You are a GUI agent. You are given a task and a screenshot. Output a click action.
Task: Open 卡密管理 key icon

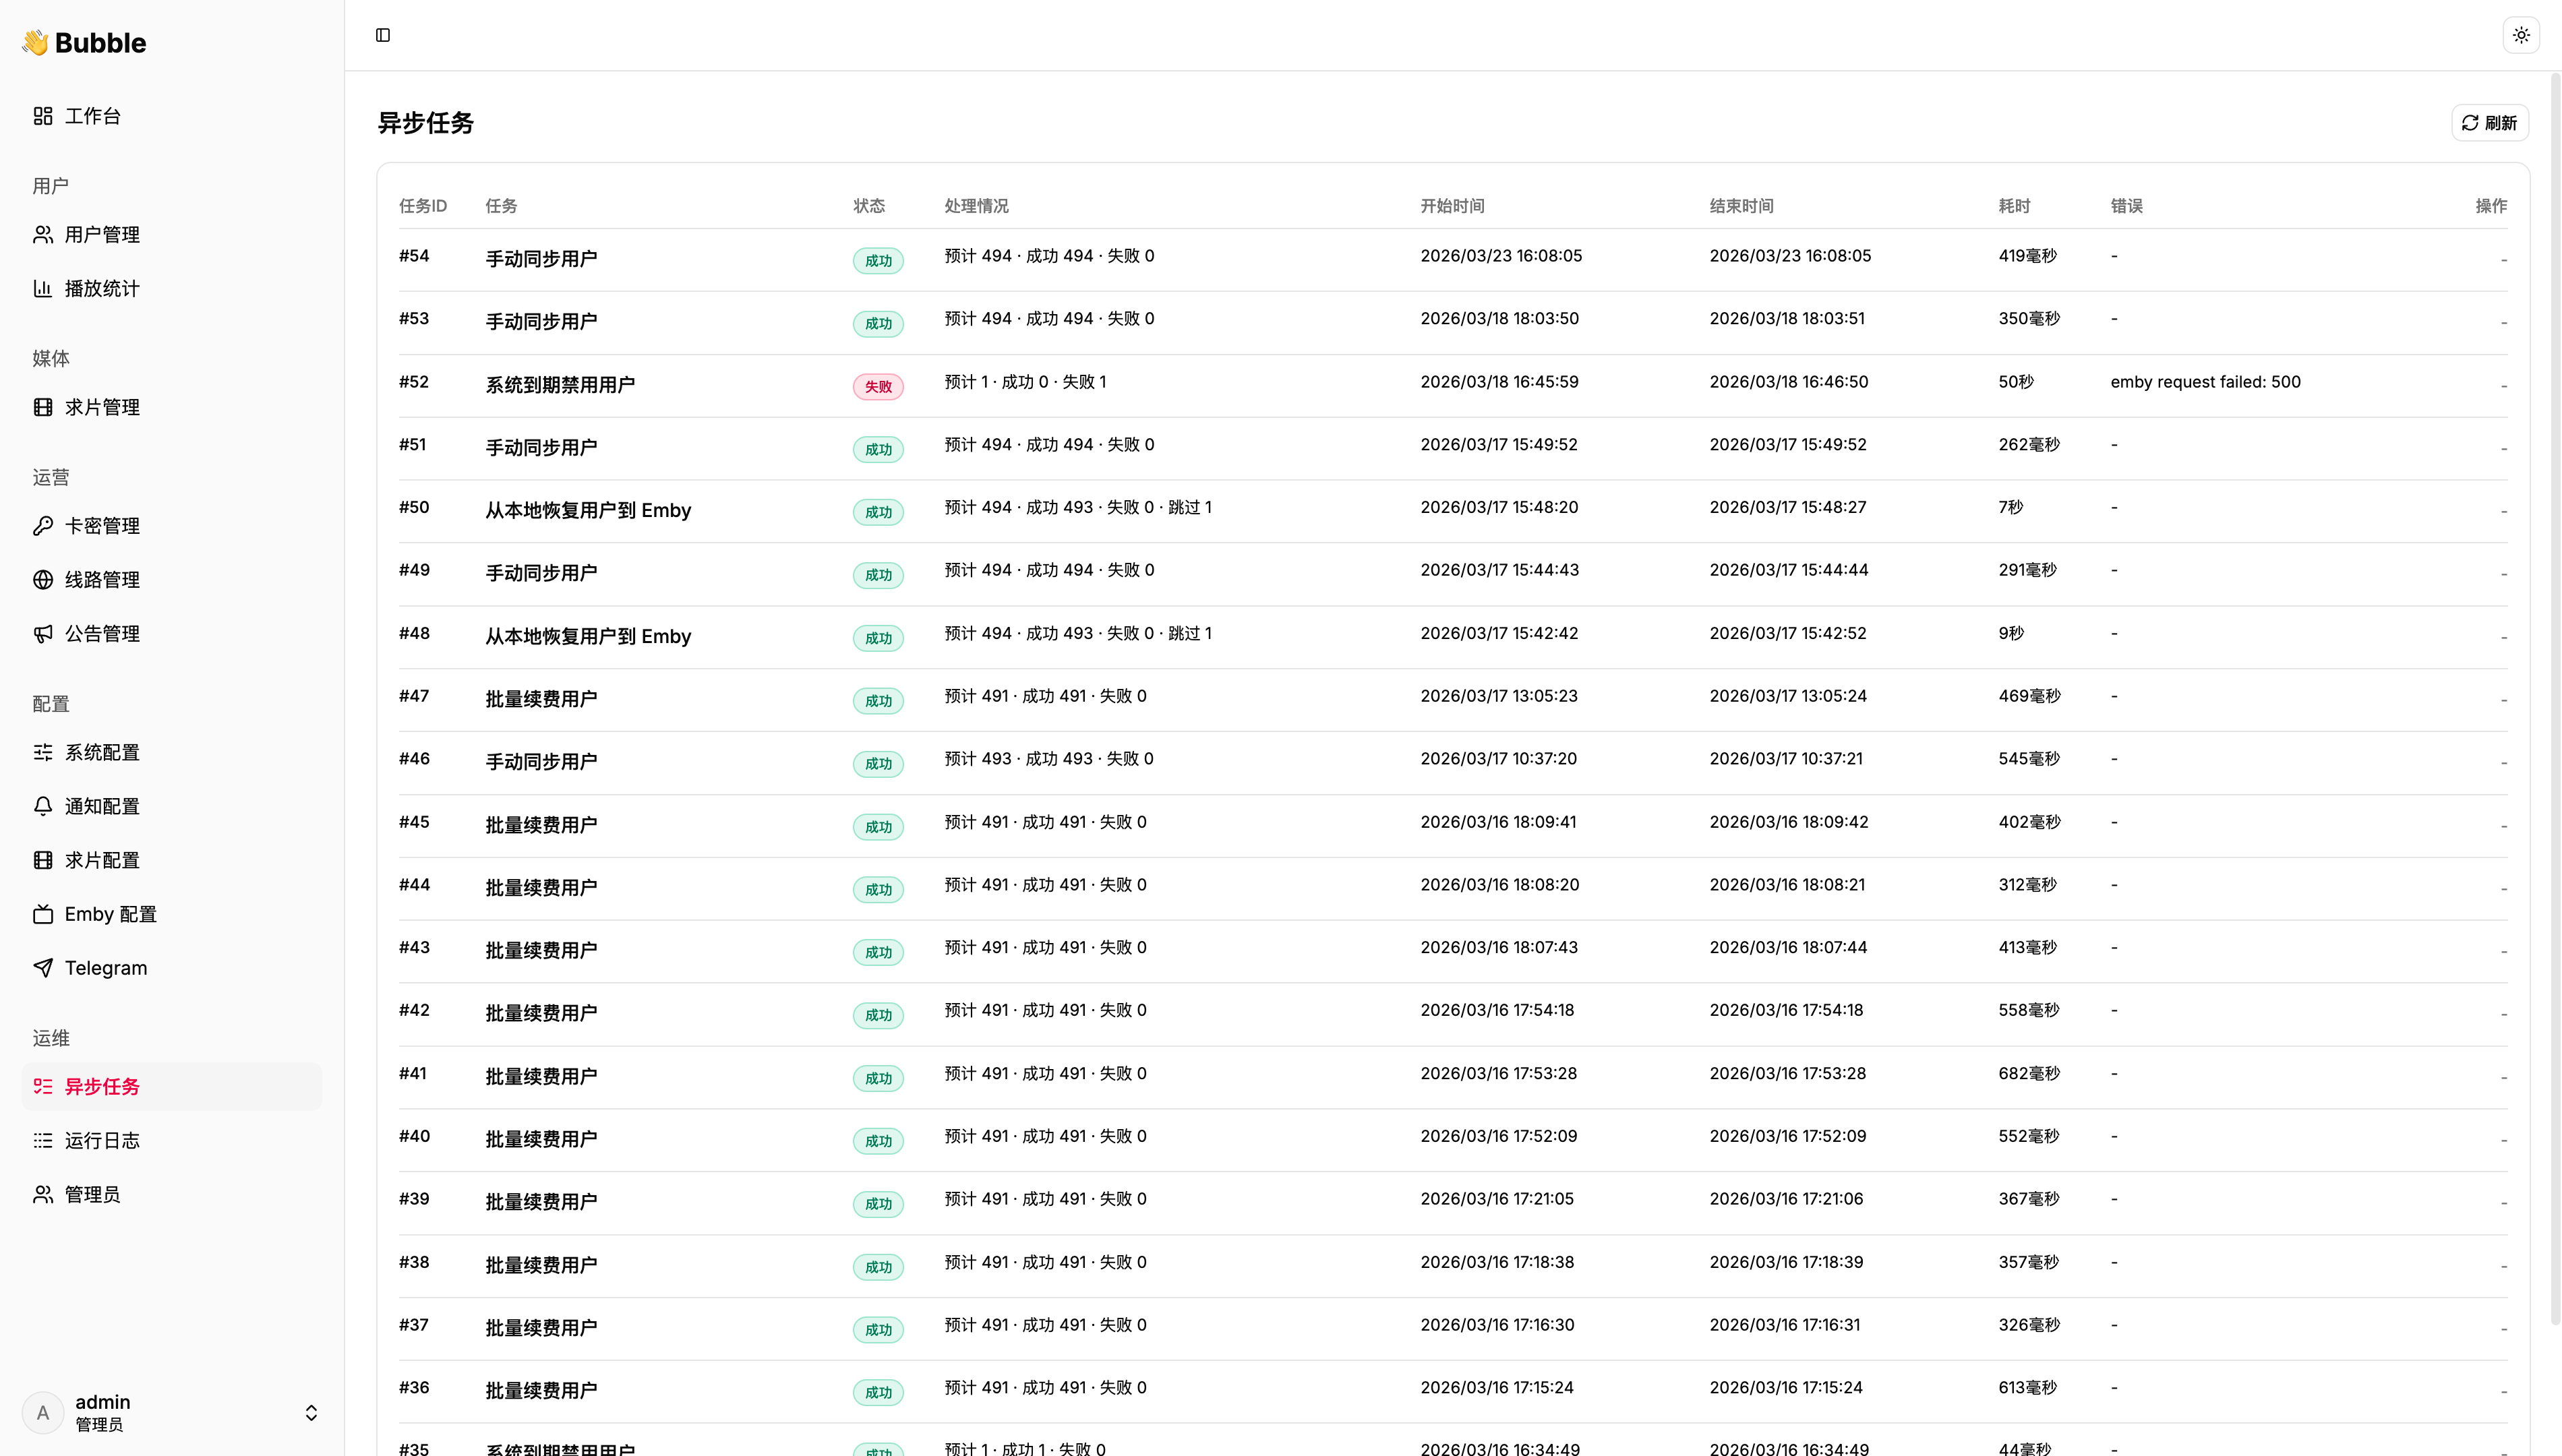[43, 526]
